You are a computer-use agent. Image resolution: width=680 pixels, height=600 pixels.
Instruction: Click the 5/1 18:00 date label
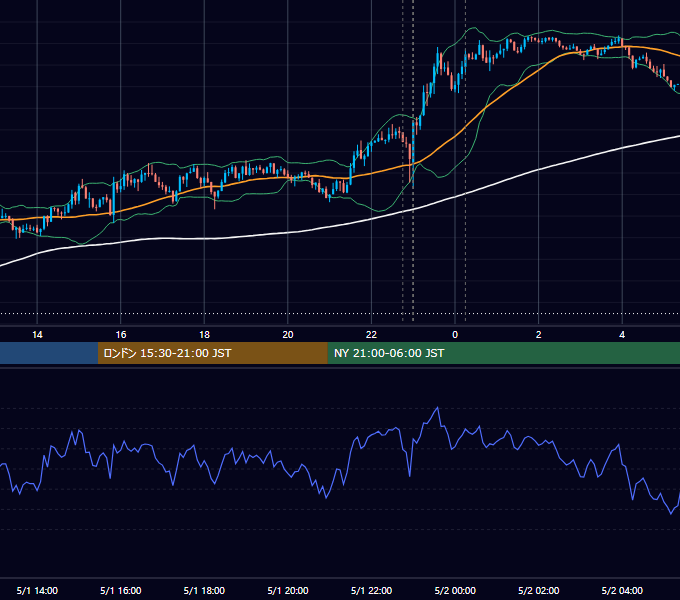(204, 590)
